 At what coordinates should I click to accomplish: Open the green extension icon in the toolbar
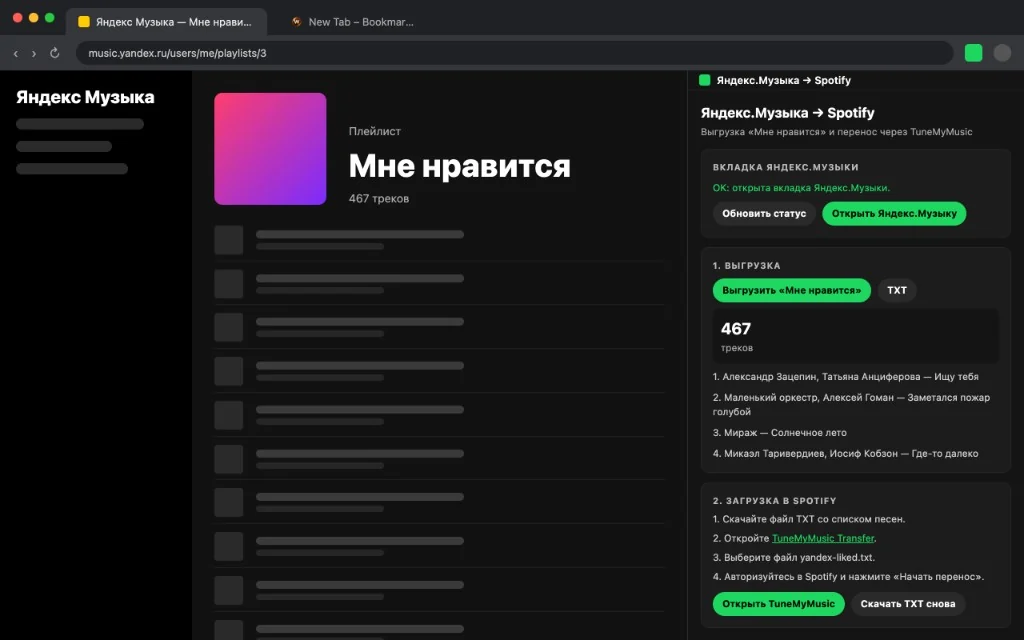pyautogui.click(x=973, y=53)
